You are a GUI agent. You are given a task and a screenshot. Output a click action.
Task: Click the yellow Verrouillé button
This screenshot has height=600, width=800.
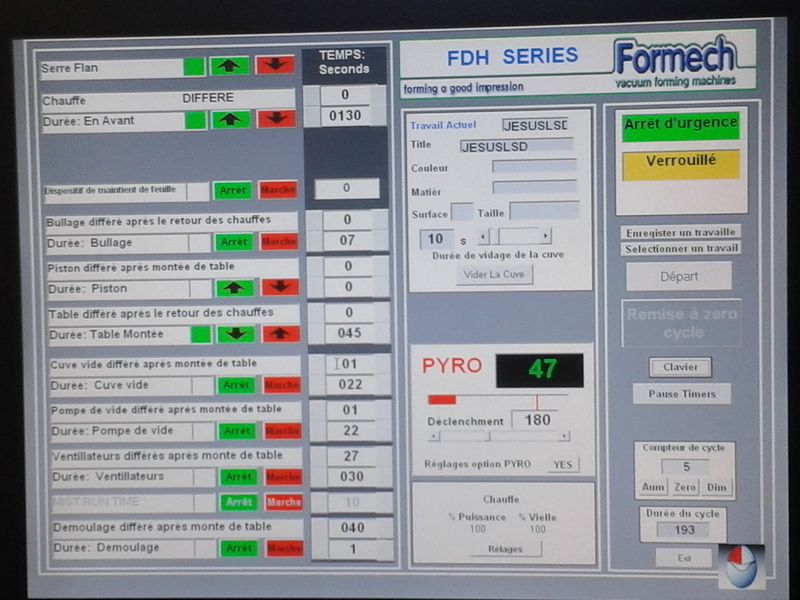pyautogui.click(x=681, y=164)
